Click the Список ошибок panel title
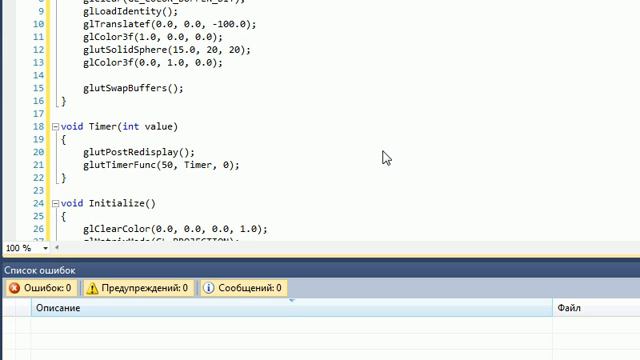 pyautogui.click(x=40, y=271)
